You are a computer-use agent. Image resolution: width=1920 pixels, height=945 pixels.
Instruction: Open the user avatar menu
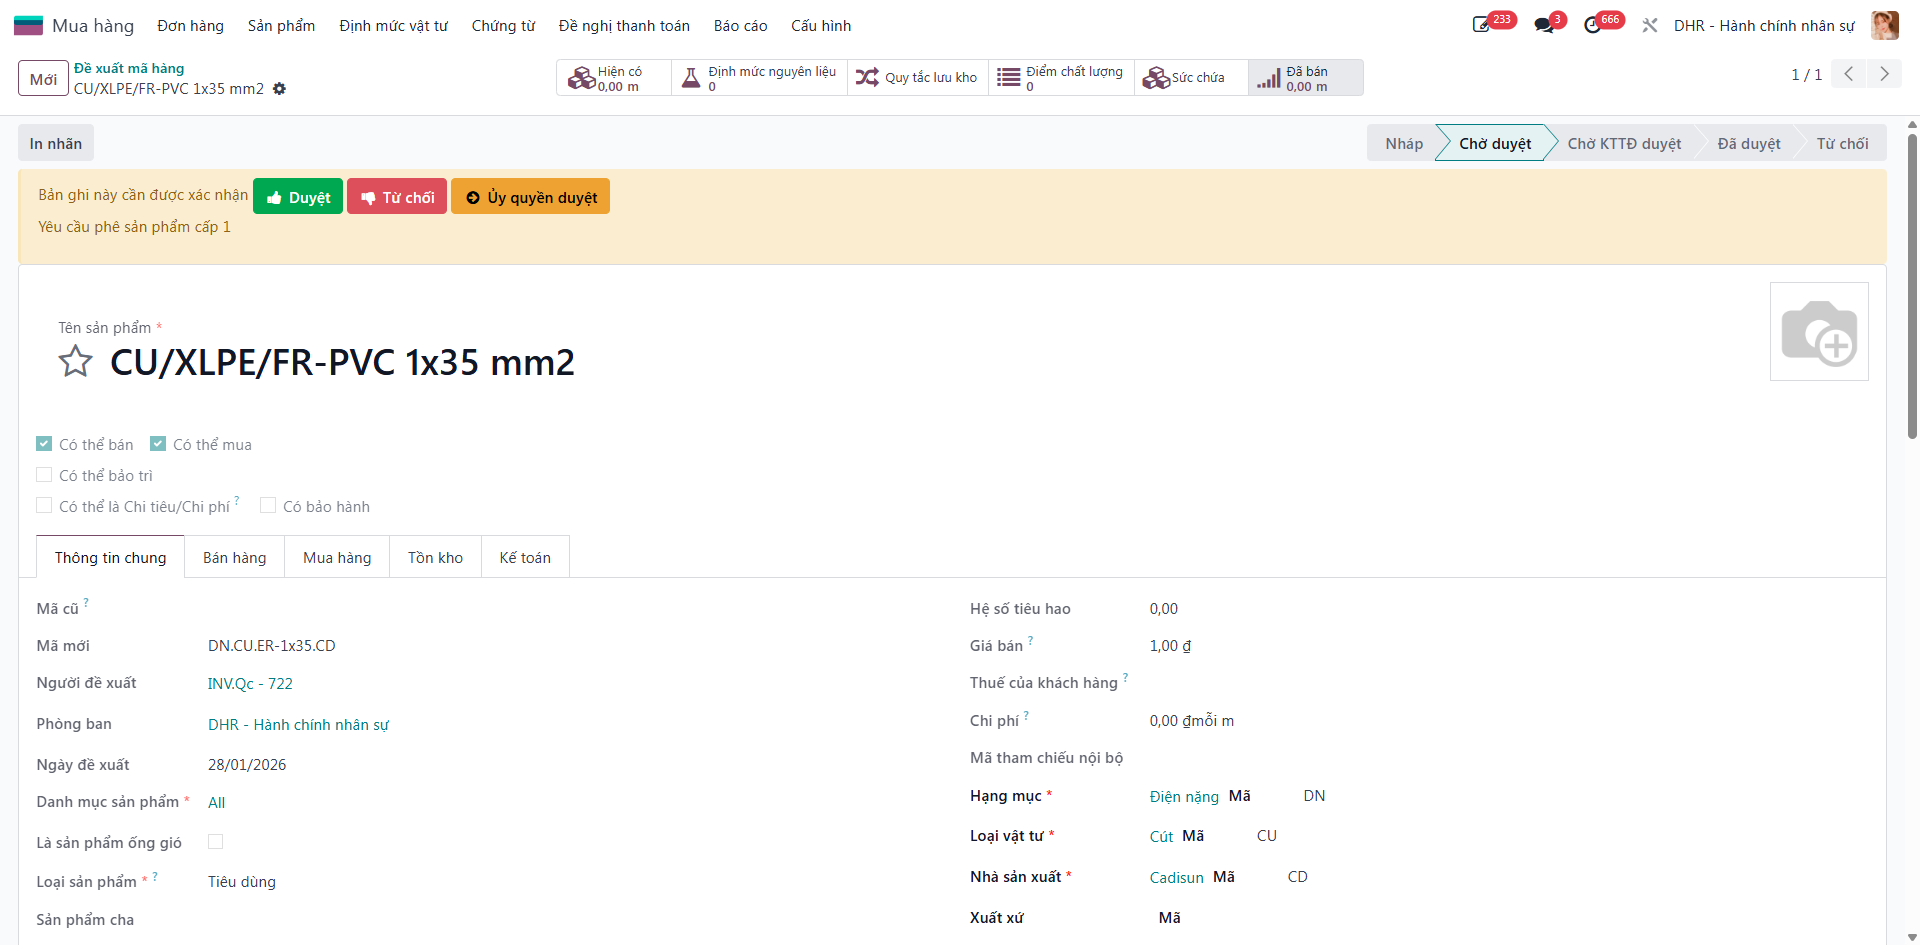tap(1885, 25)
